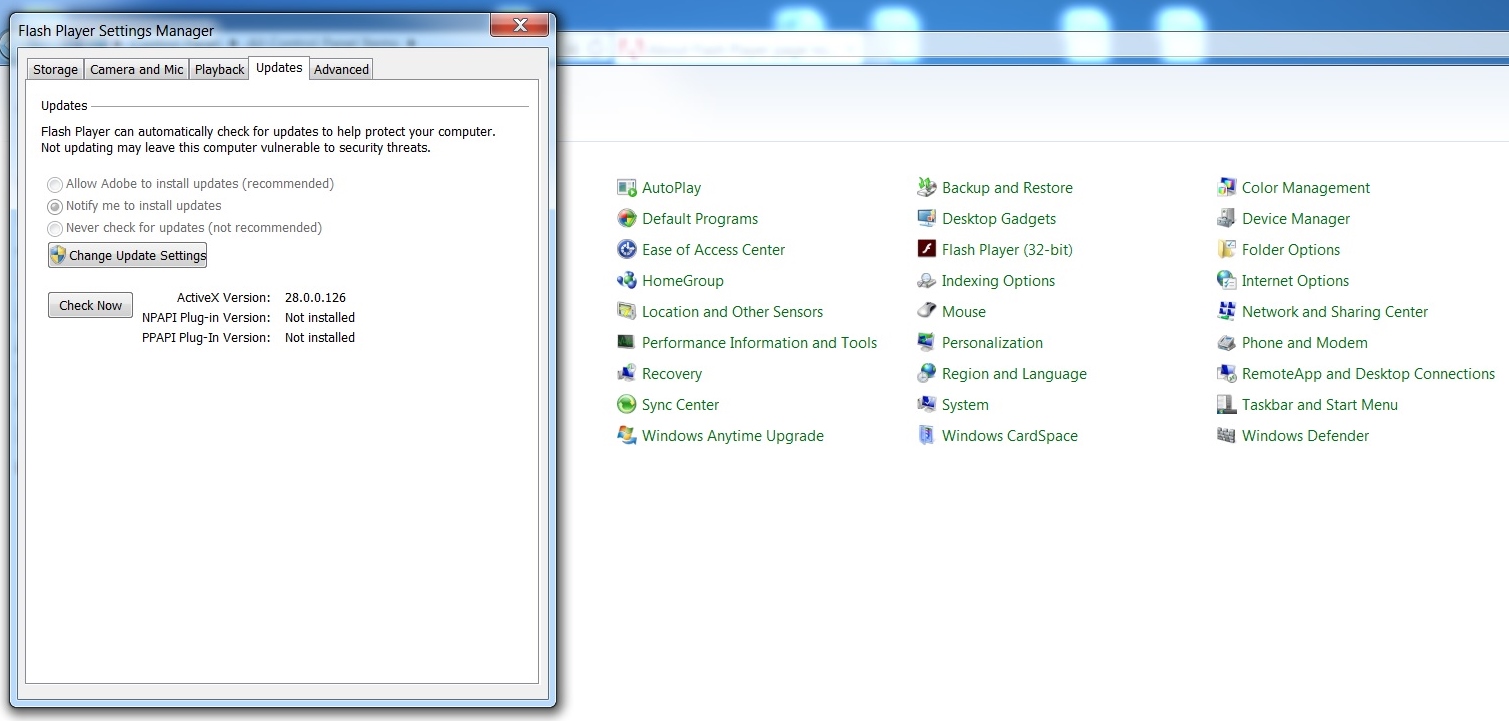Click the RemoteApp and Desktop Connections icon
The height and width of the screenshot is (721, 1509).
(x=1227, y=374)
